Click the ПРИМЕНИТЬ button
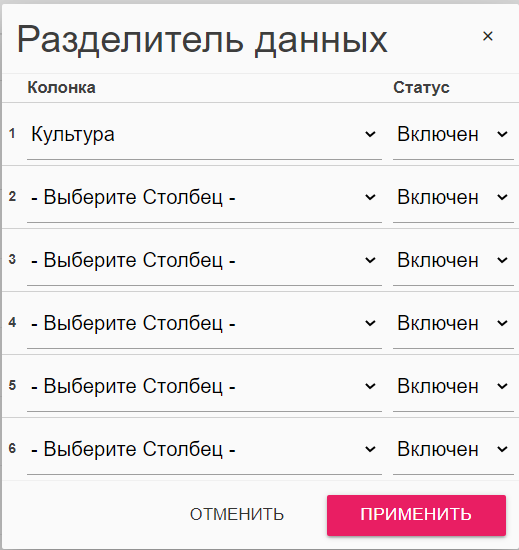Viewport: 519px width, 550px height. (x=416, y=515)
